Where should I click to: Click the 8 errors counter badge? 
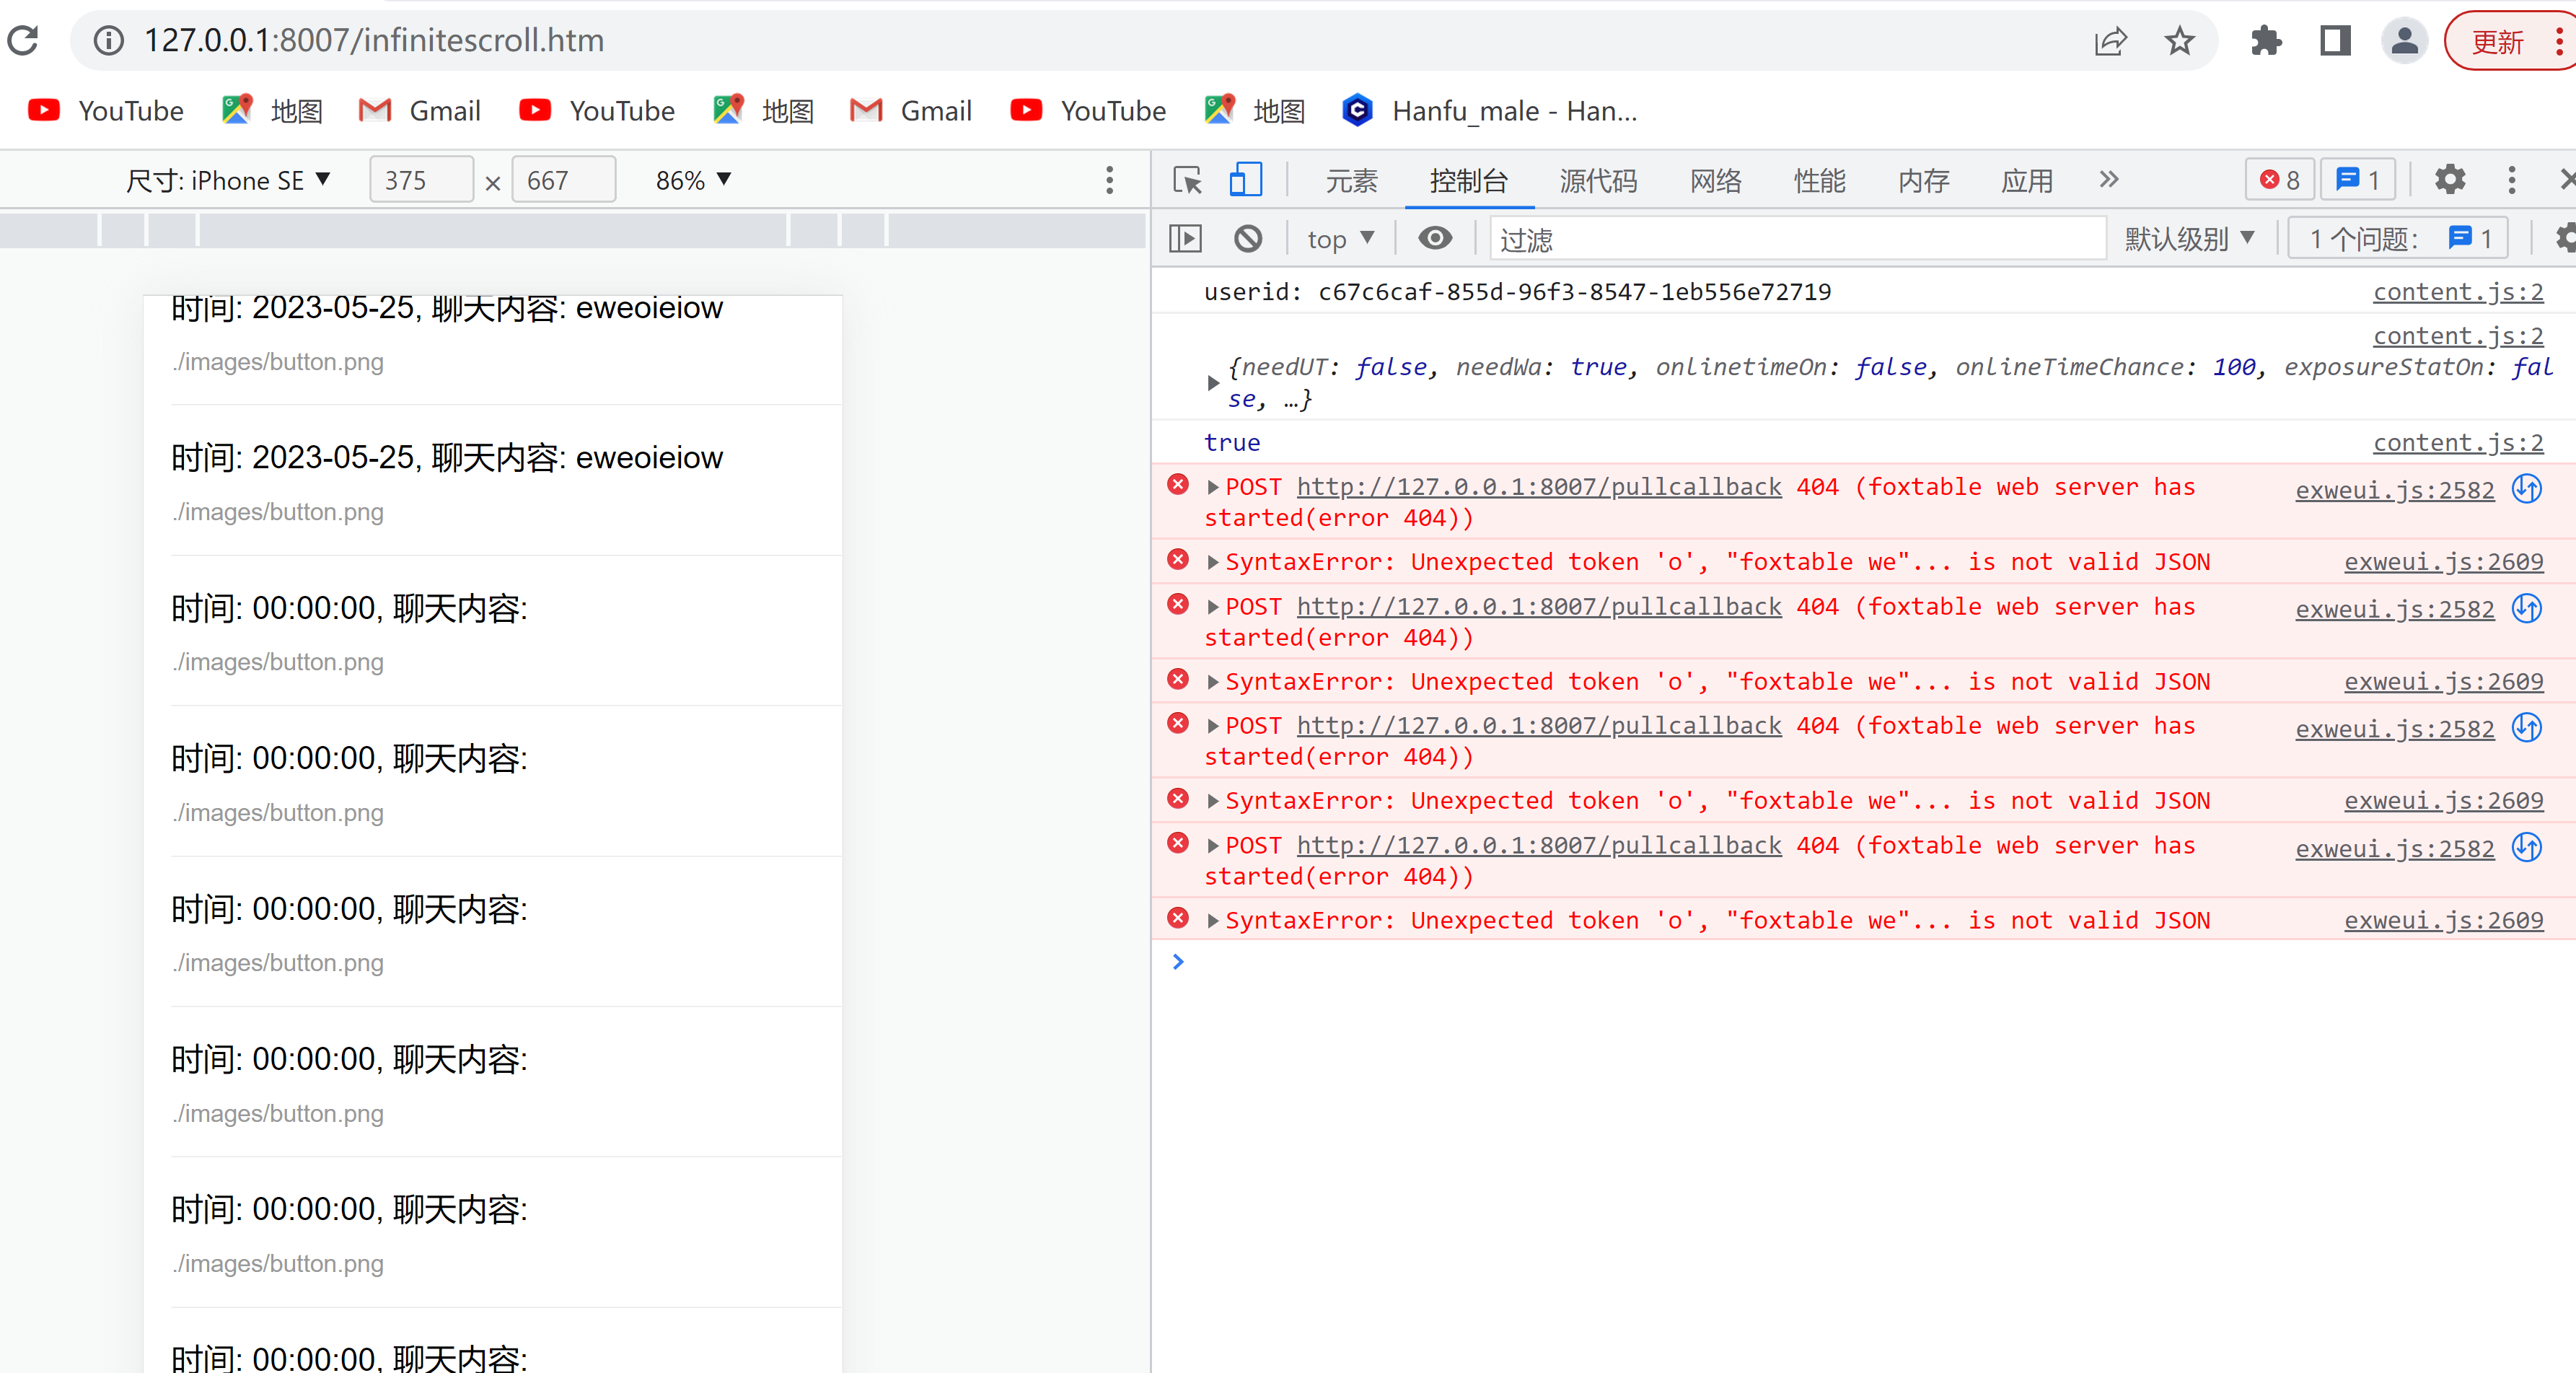(x=2279, y=180)
